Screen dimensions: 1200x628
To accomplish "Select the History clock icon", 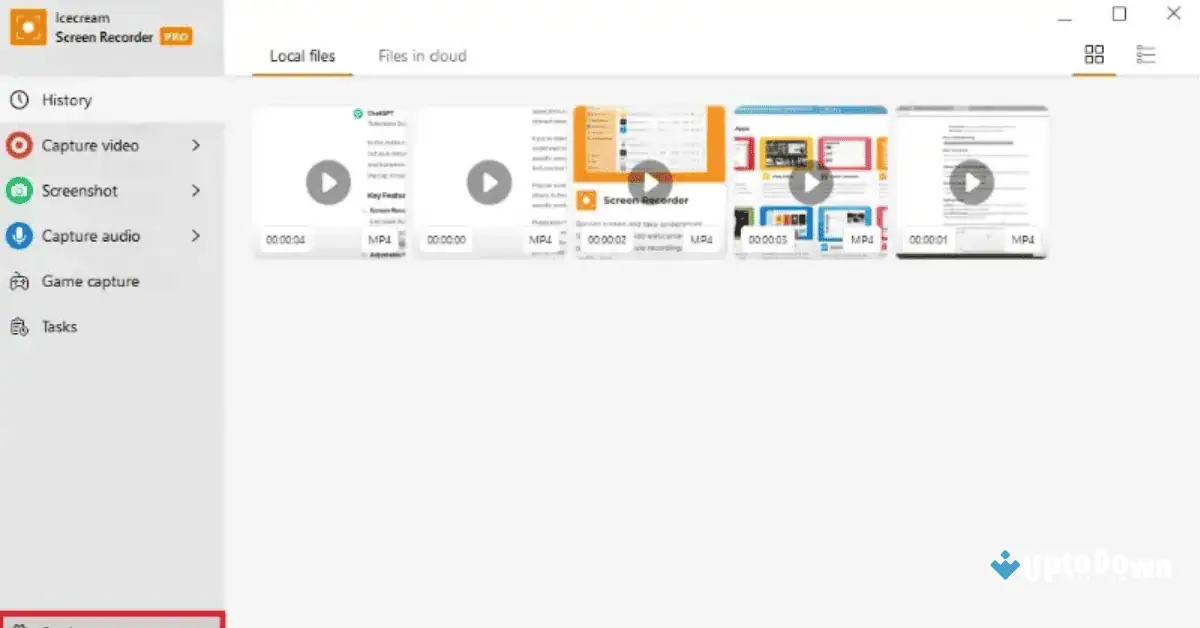I will [18, 99].
